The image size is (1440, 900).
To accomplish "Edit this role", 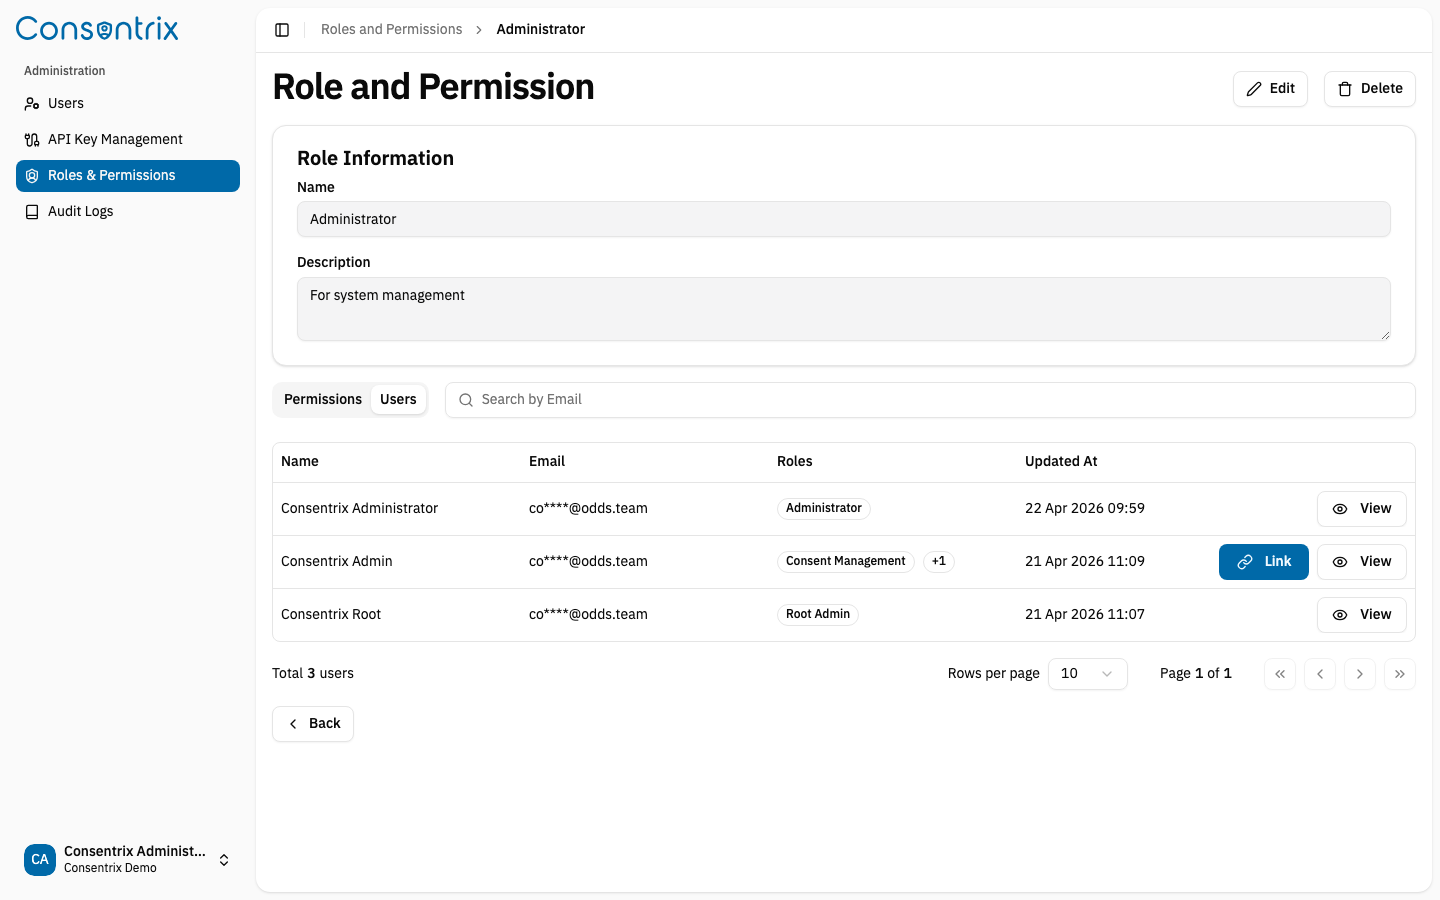I will point(1270,88).
